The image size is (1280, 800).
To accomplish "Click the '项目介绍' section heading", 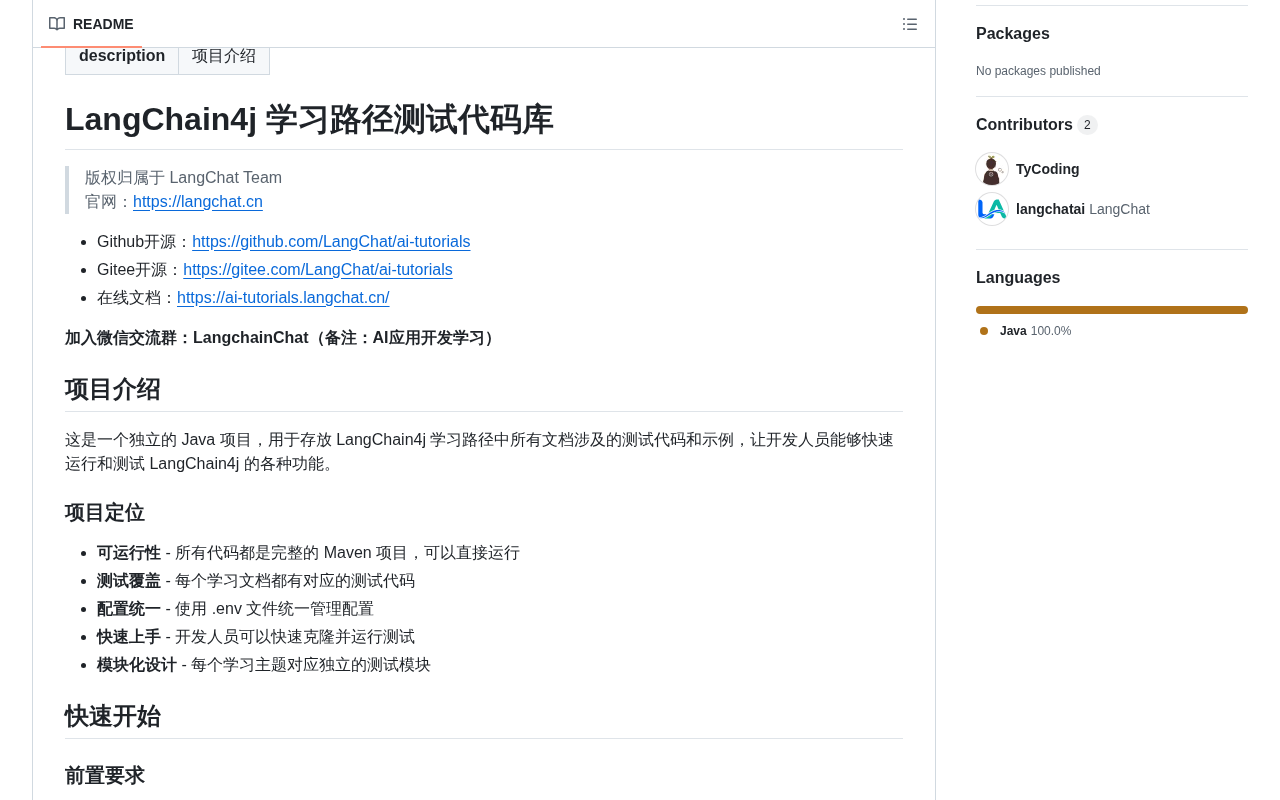I will click(x=113, y=389).
